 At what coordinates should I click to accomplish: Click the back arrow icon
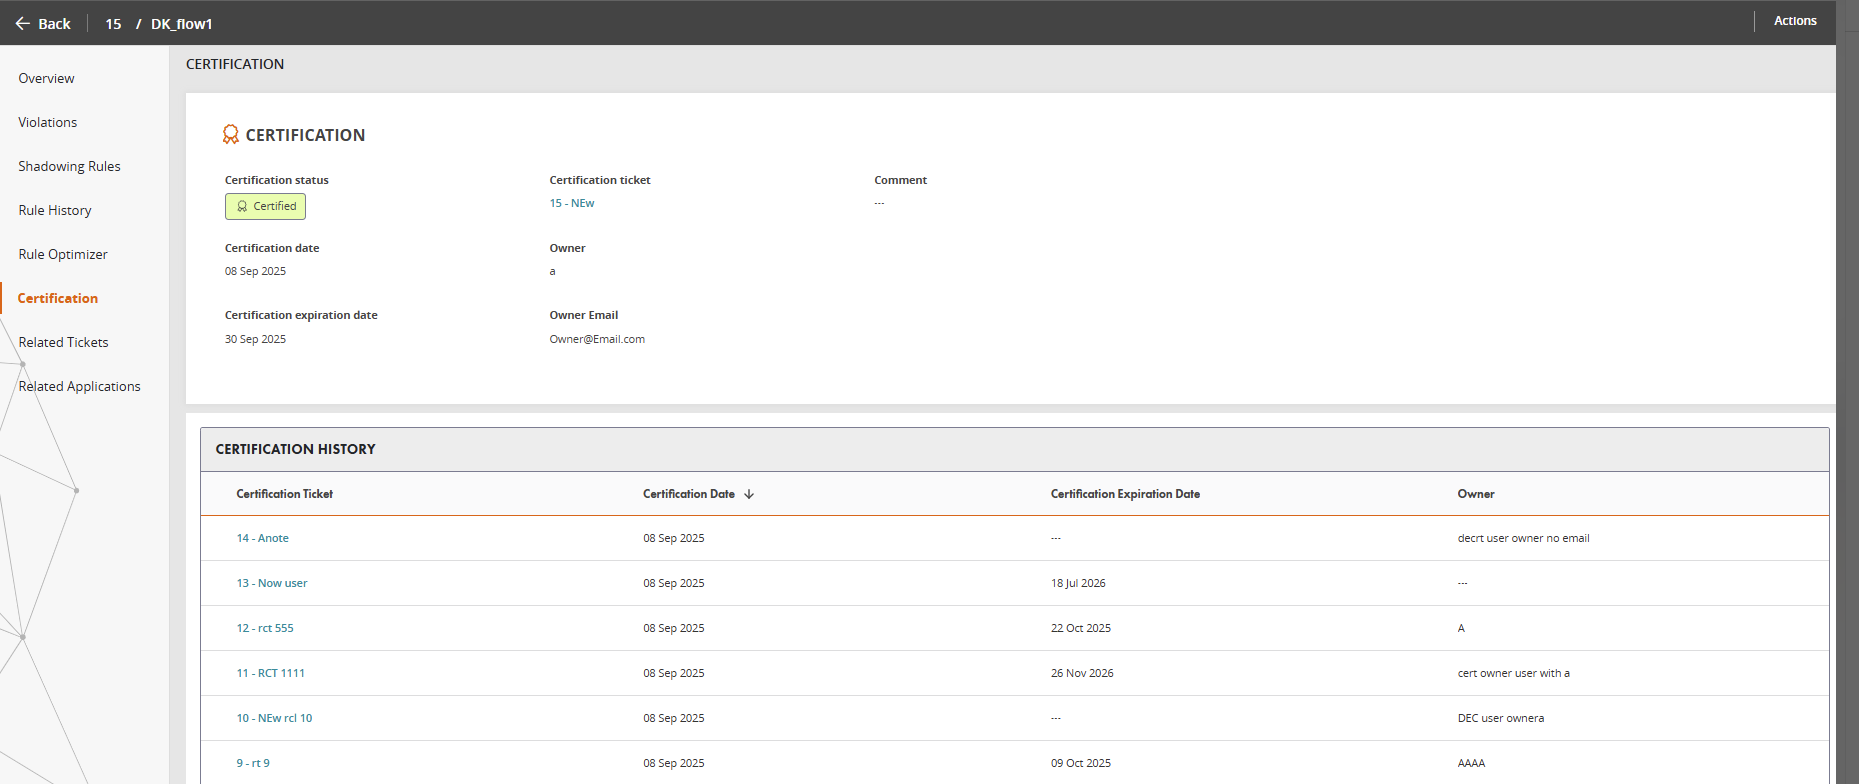point(23,23)
